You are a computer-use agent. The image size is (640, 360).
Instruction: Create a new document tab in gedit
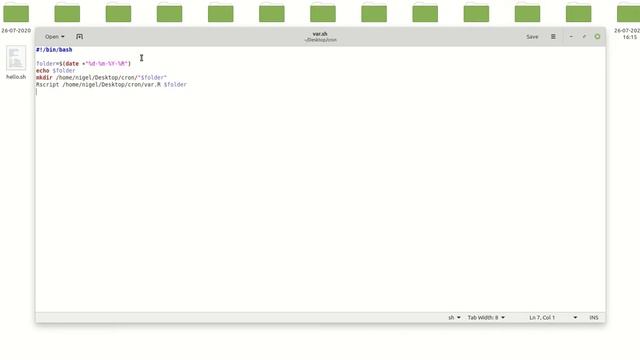[x=80, y=37]
